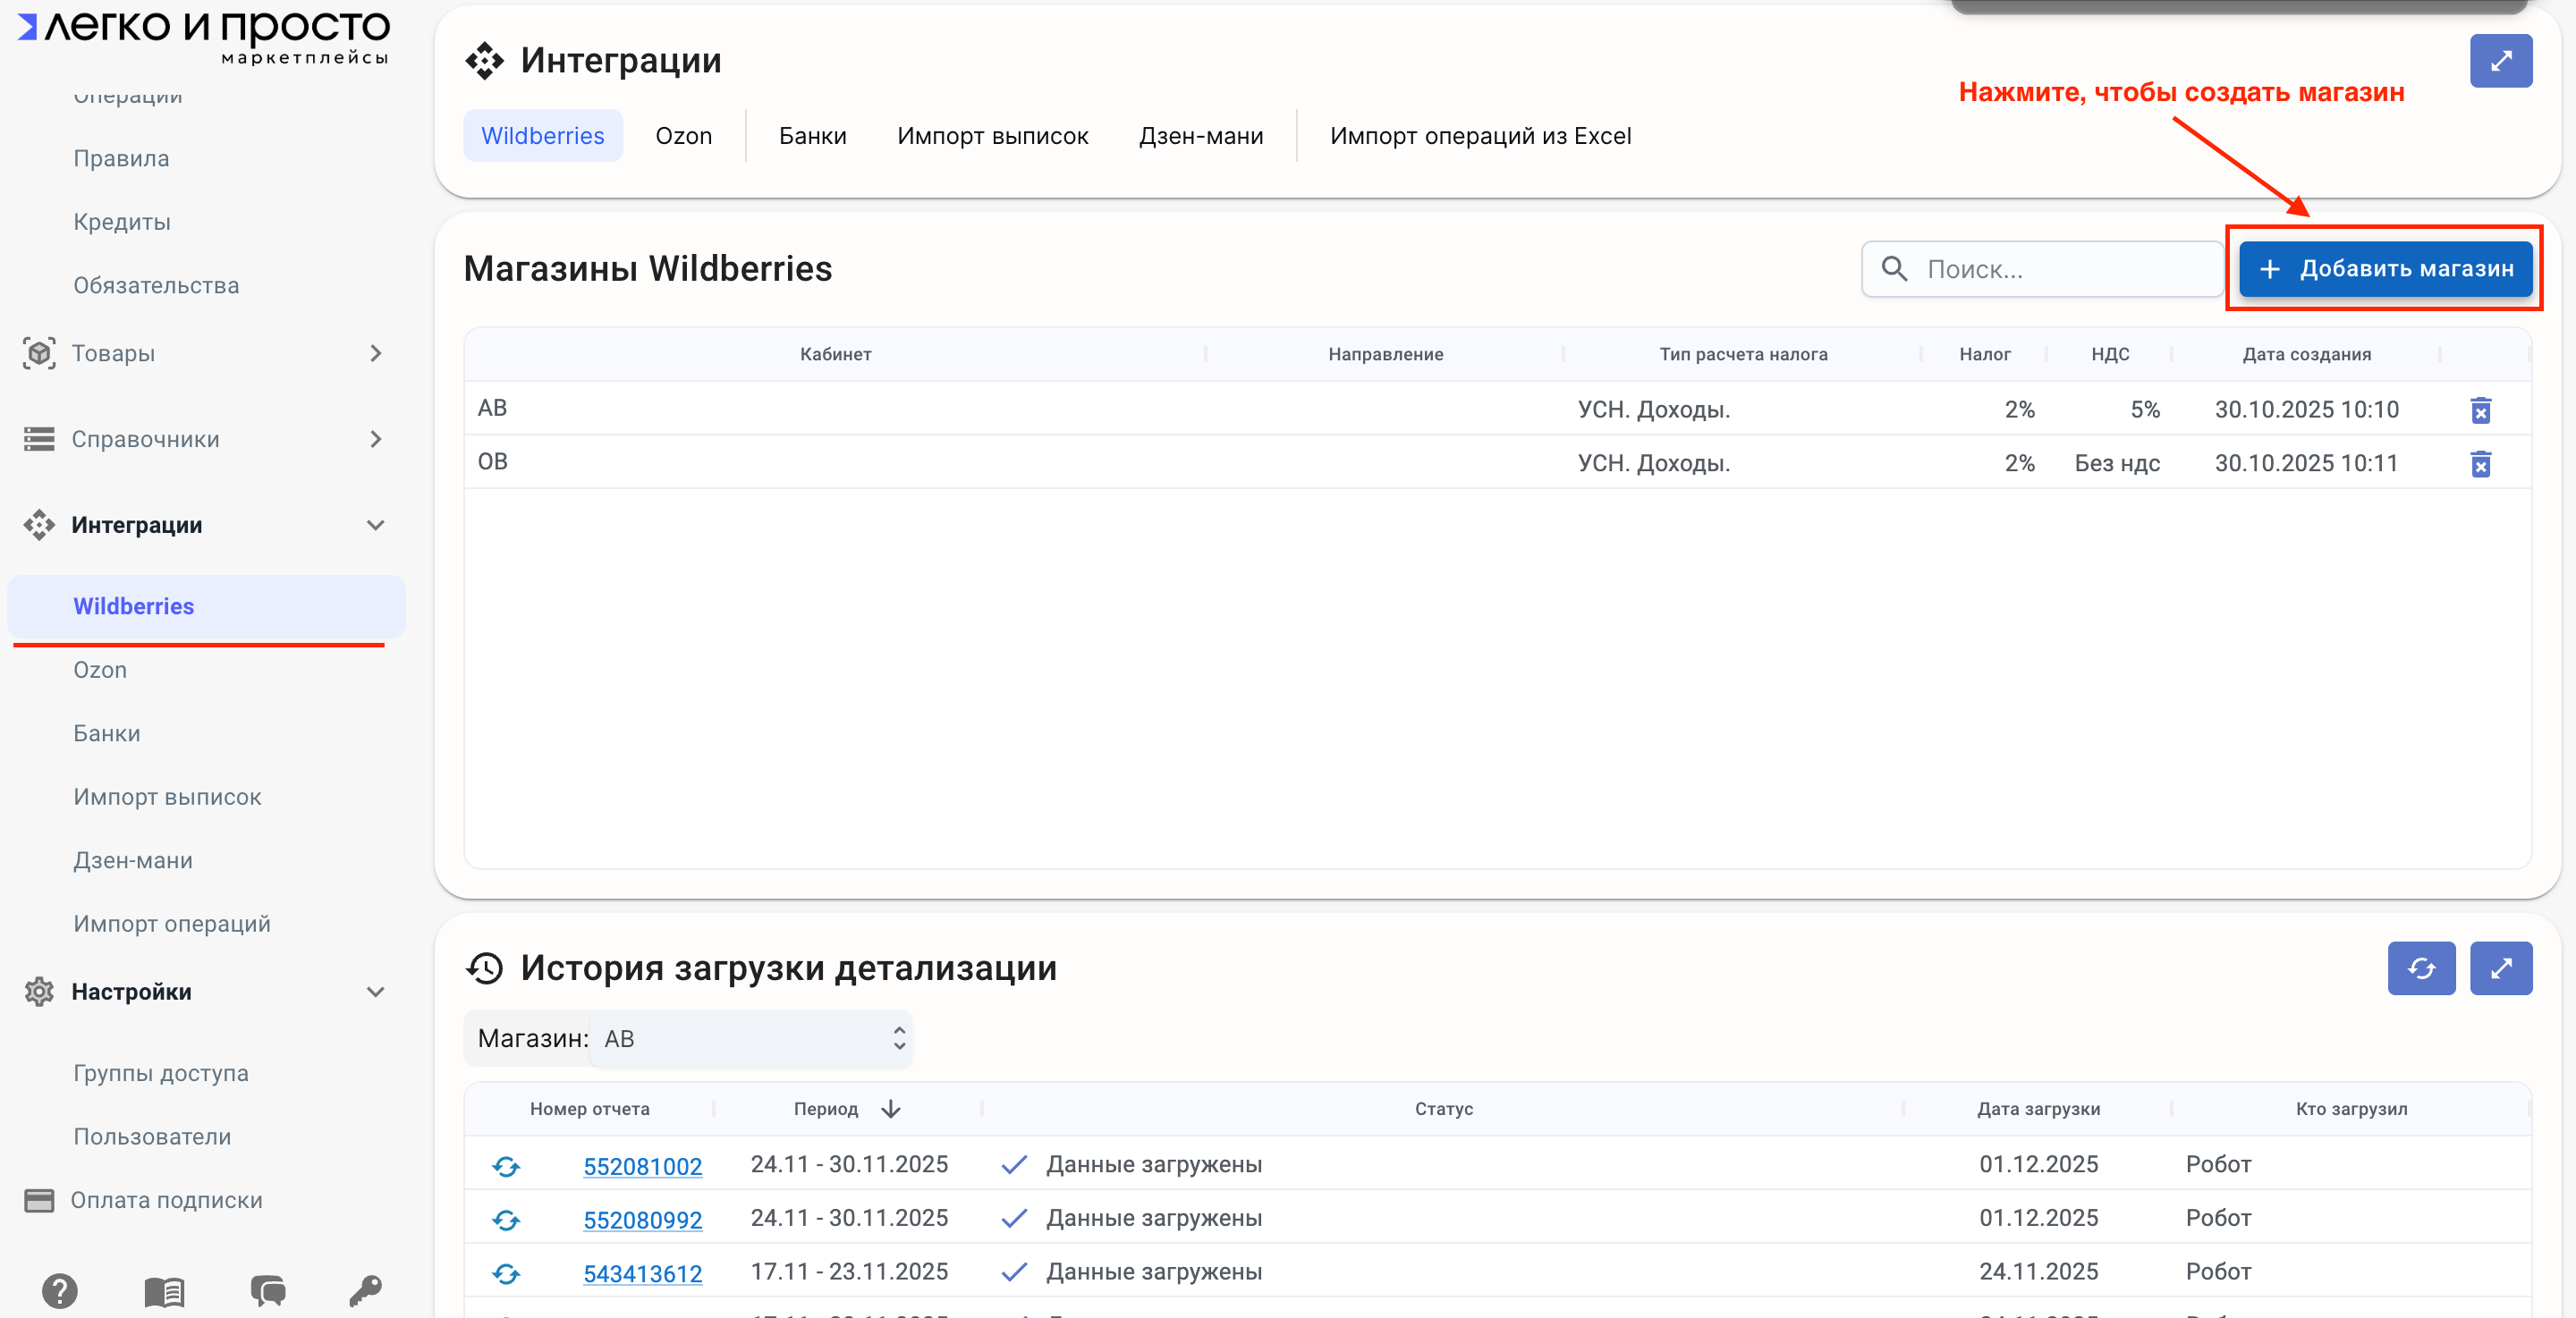Open the chat support icon
This screenshot has height=1318, width=2576.
click(267, 1291)
